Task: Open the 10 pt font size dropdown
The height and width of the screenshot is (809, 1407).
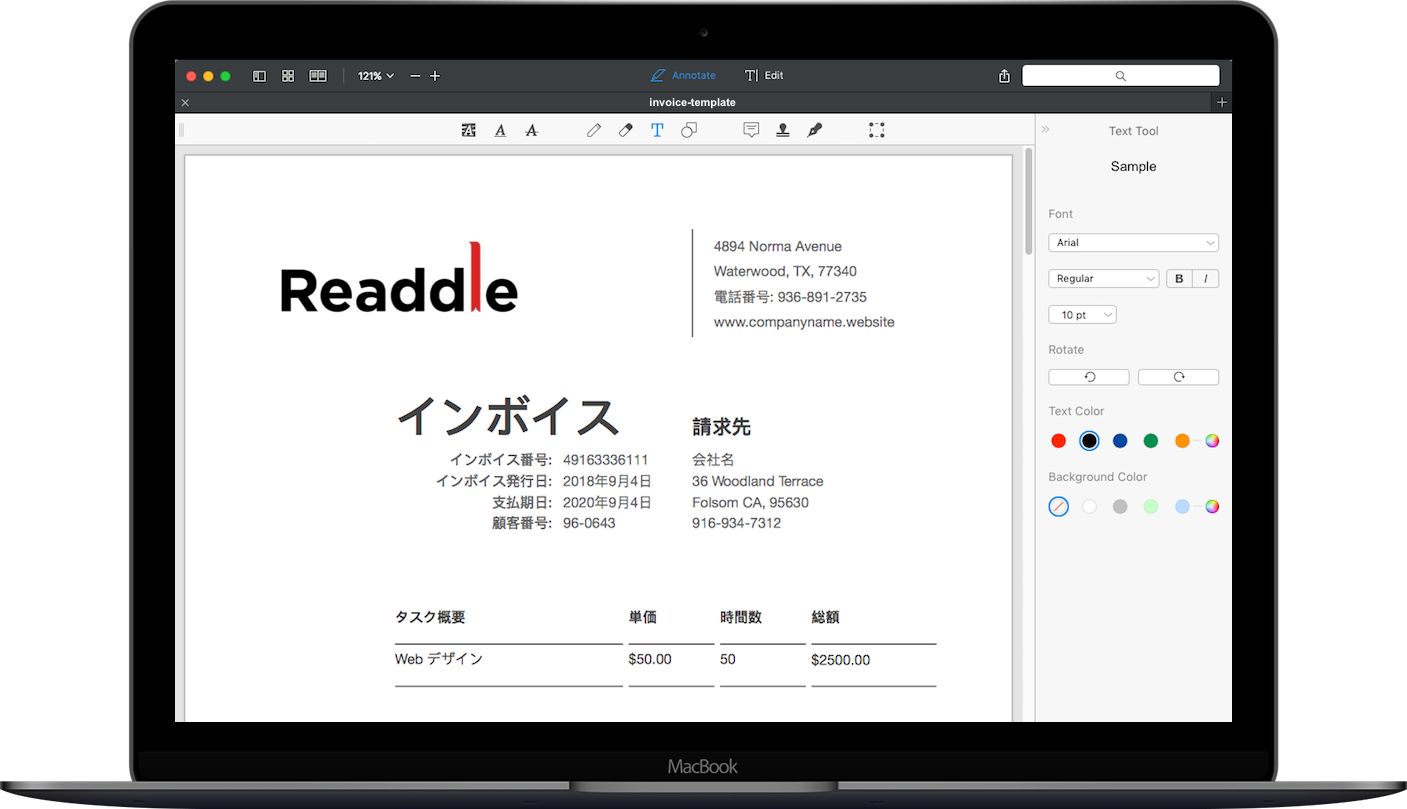Action: (x=1082, y=315)
